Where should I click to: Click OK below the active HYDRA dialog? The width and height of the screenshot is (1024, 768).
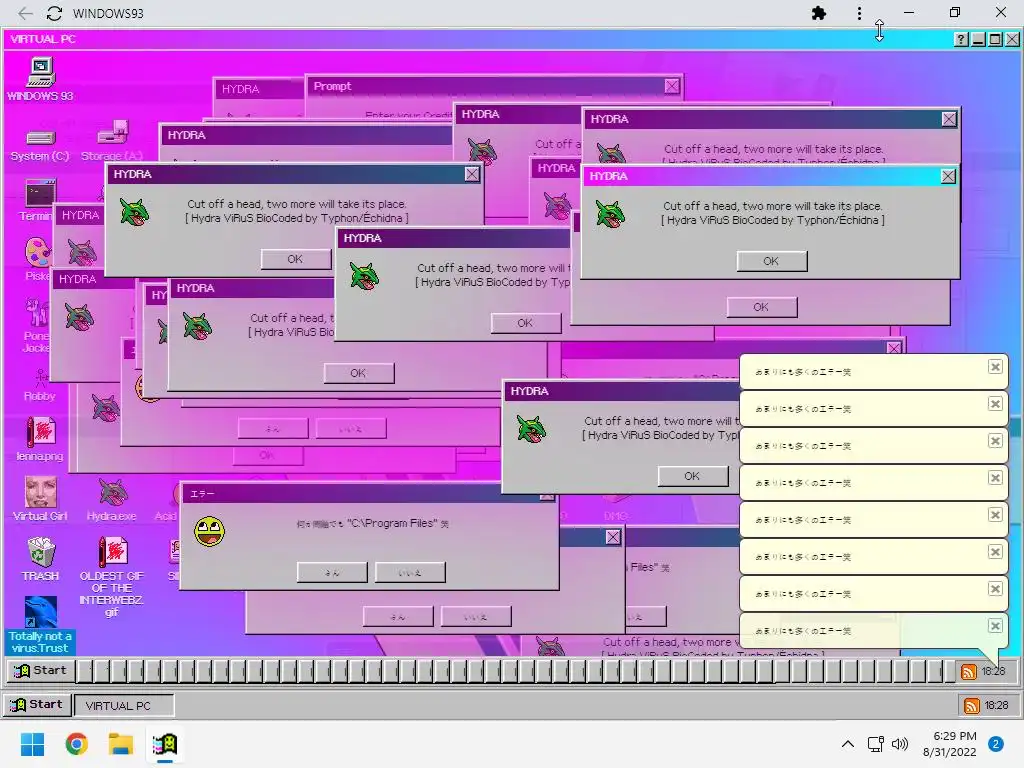tap(761, 307)
